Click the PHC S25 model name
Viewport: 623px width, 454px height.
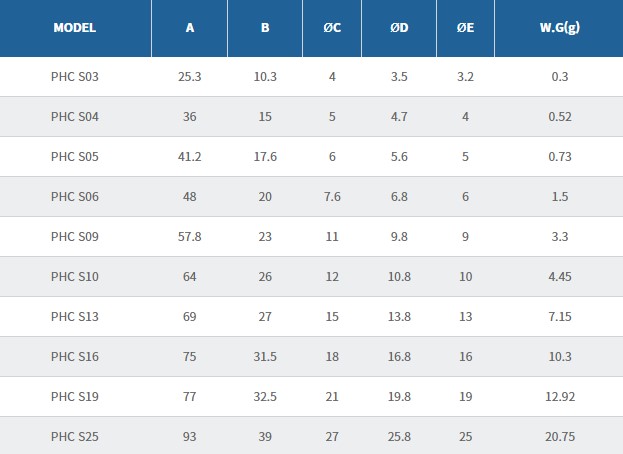pyautogui.click(x=75, y=436)
